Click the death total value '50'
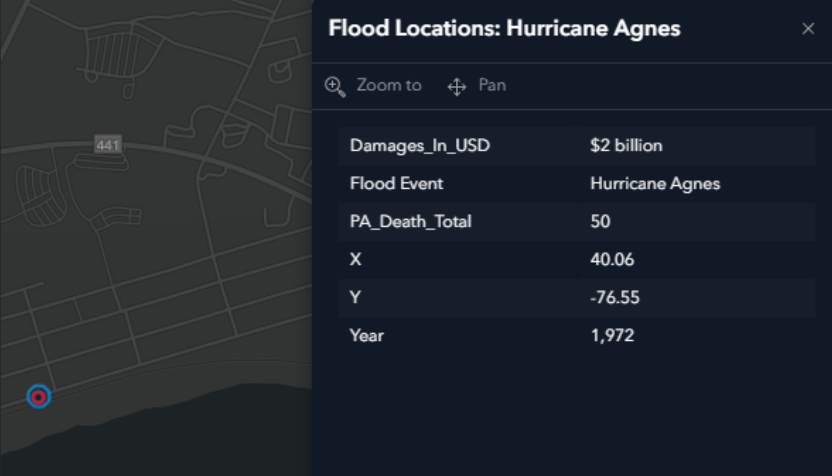 coord(600,222)
